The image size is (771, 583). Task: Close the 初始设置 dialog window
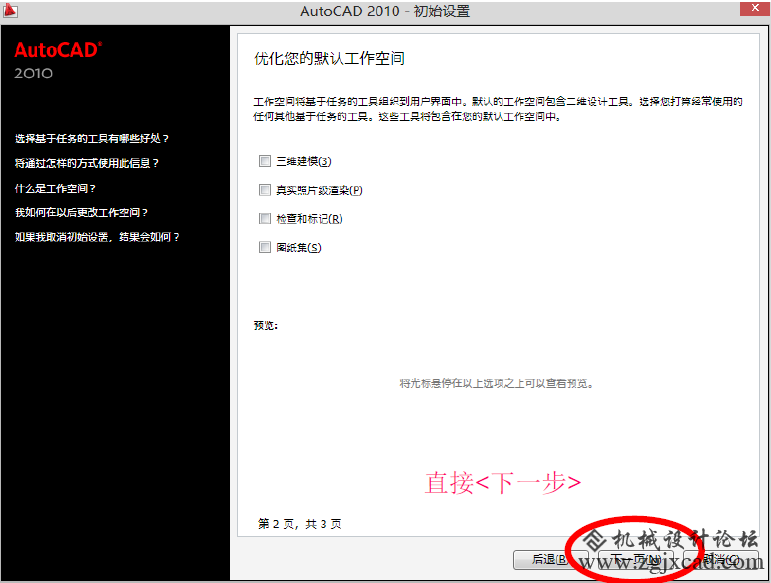click(755, 8)
